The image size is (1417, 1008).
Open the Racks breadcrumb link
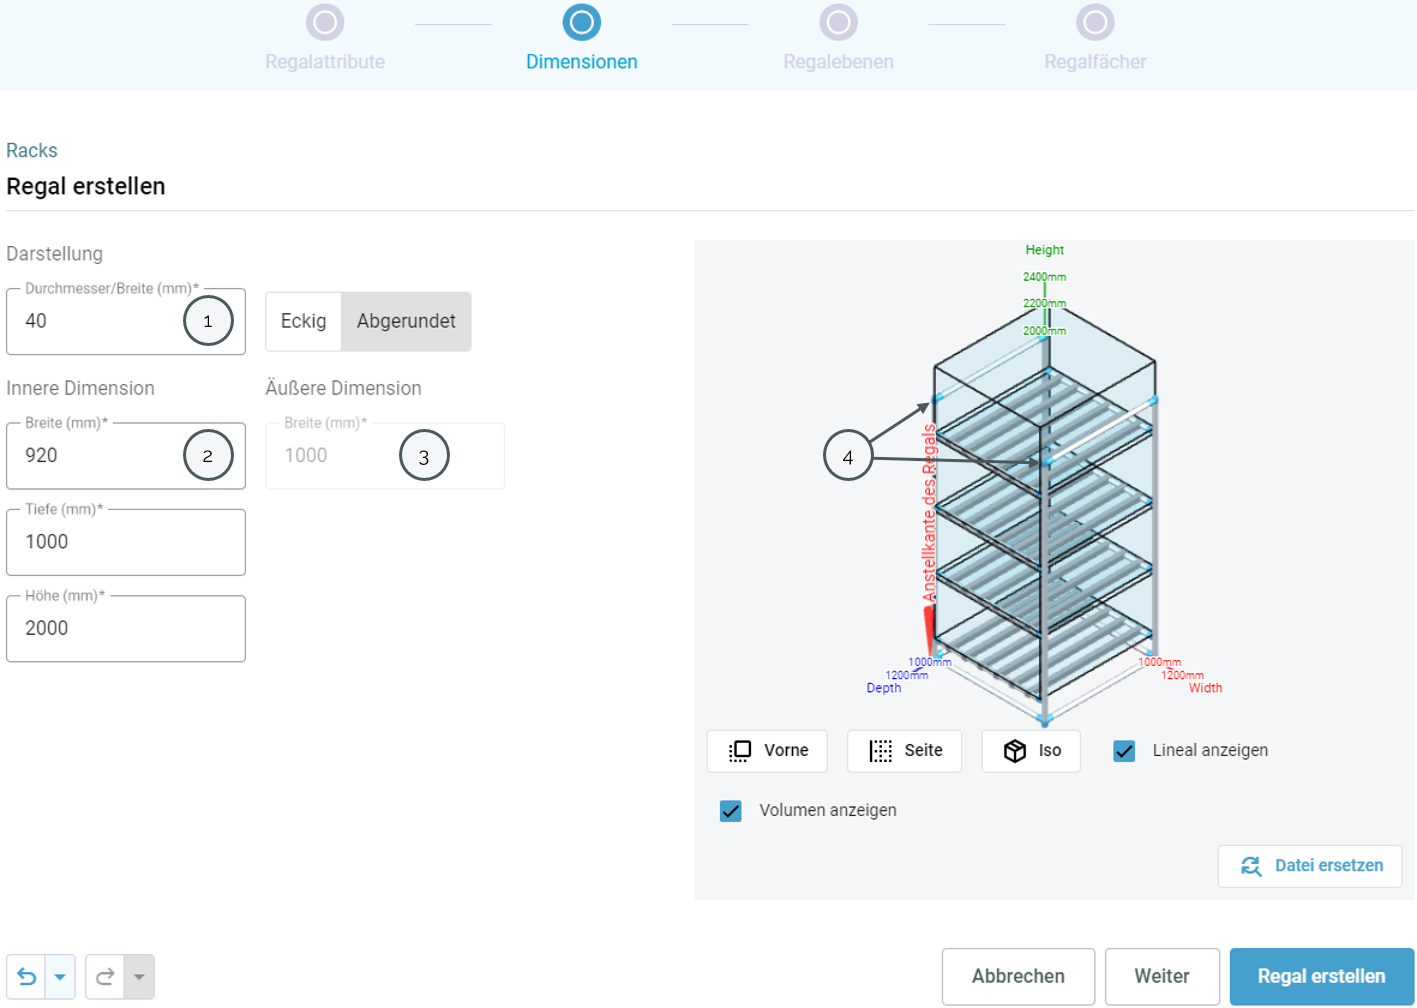click(x=32, y=151)
